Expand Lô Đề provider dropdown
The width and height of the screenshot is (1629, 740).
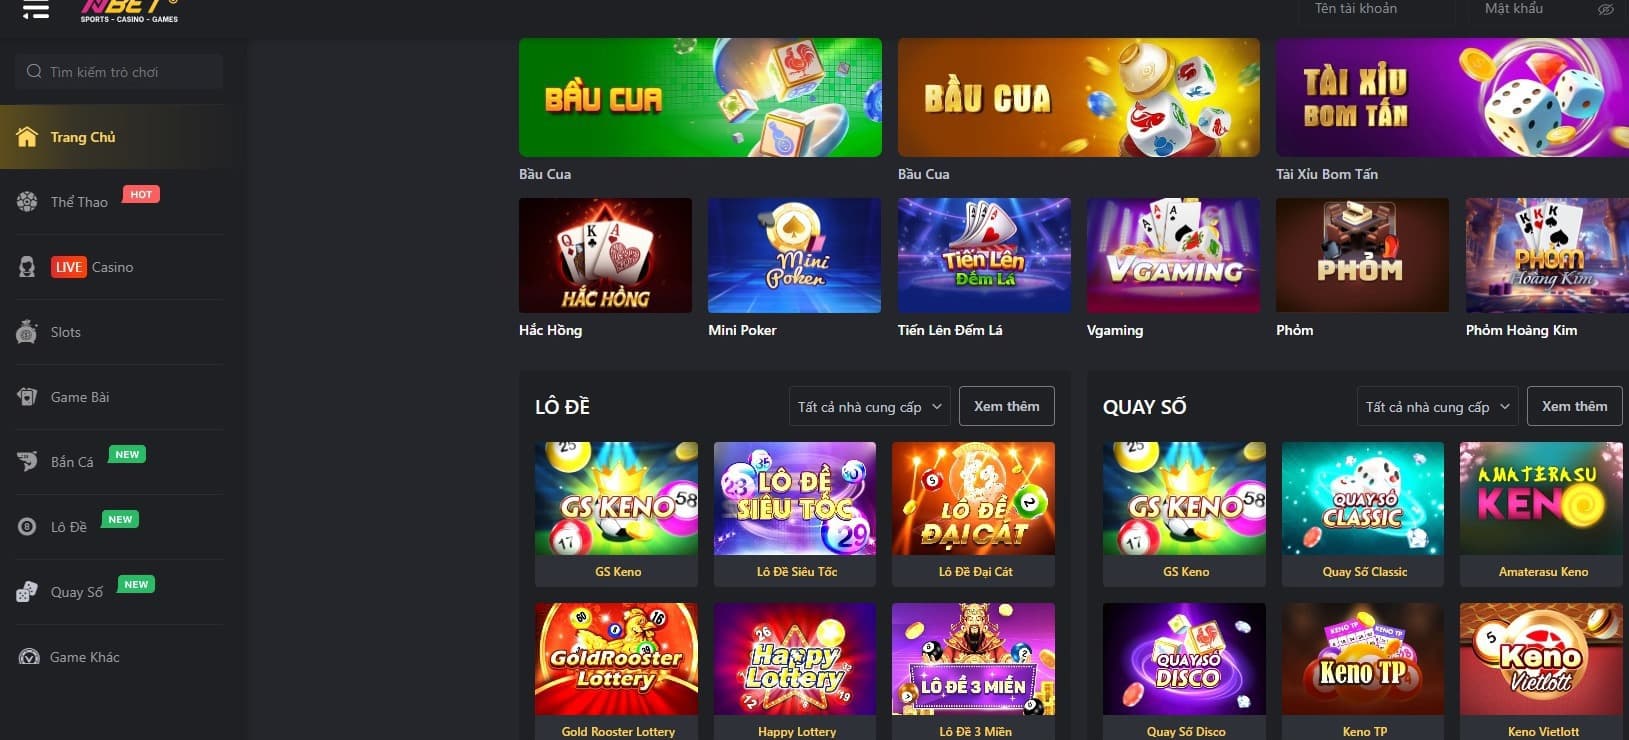tap(869, 407)
